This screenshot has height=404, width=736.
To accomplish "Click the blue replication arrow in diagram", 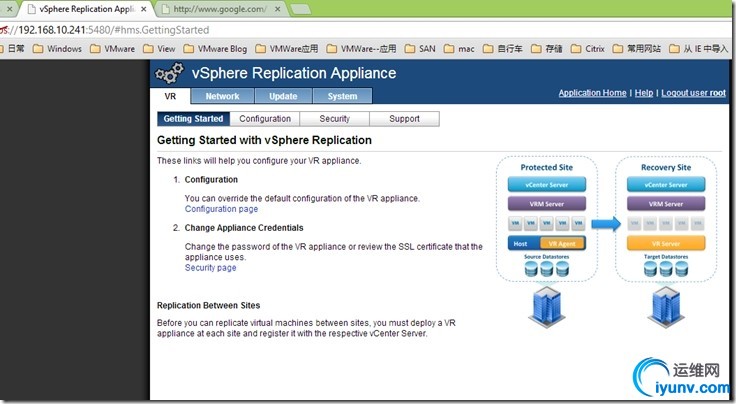I will pyautogui.click(x=606, y=224).
